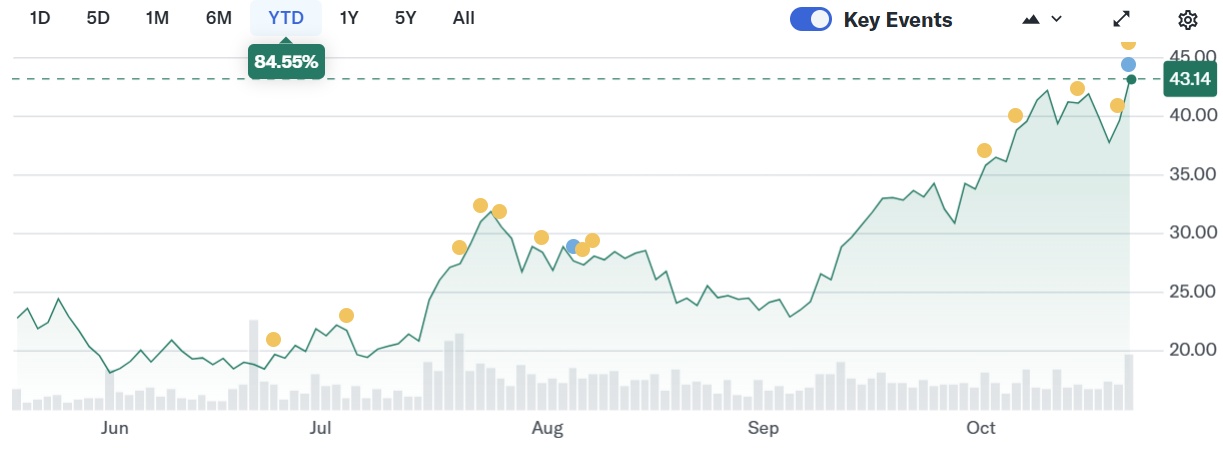Click the yellow event marker in early July
The width and height of the screenshot is (1223, 460).
346,316
